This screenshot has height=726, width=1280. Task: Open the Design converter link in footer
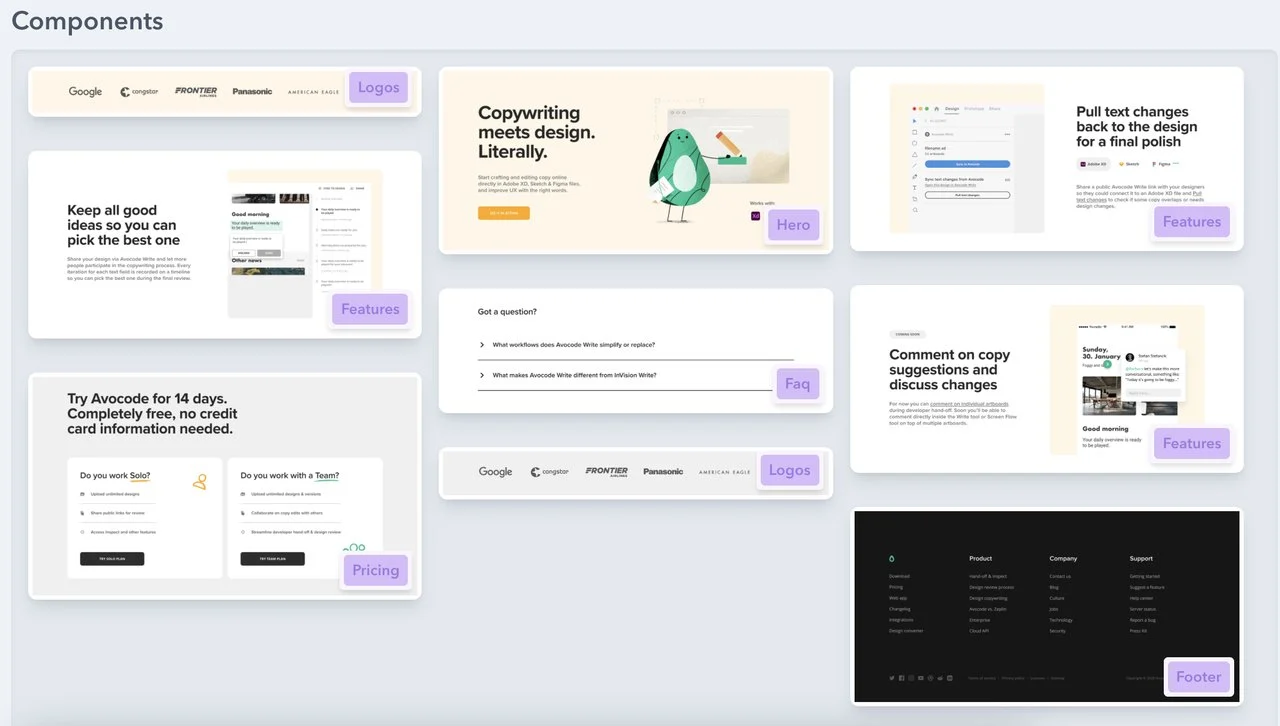[x=906, y=631]
